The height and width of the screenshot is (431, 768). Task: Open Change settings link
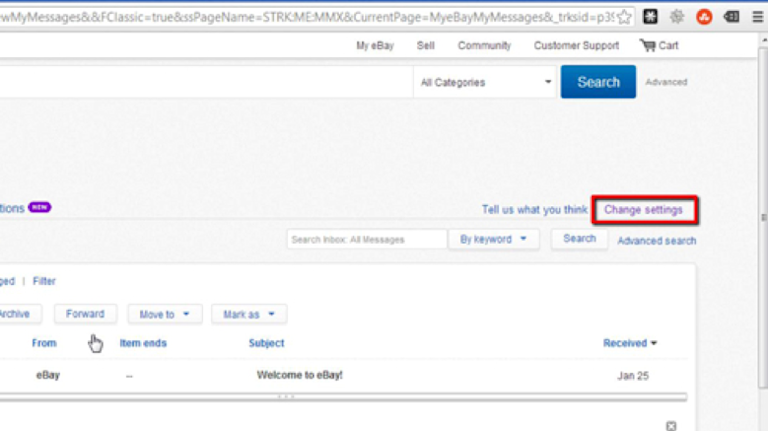pyautogui.click(x=643, y=210)
